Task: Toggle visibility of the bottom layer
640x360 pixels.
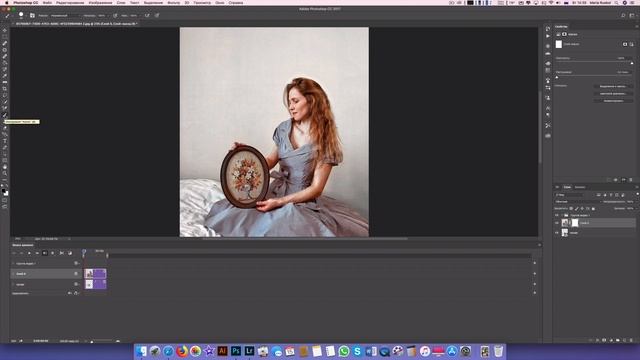Action: (557, 233)
